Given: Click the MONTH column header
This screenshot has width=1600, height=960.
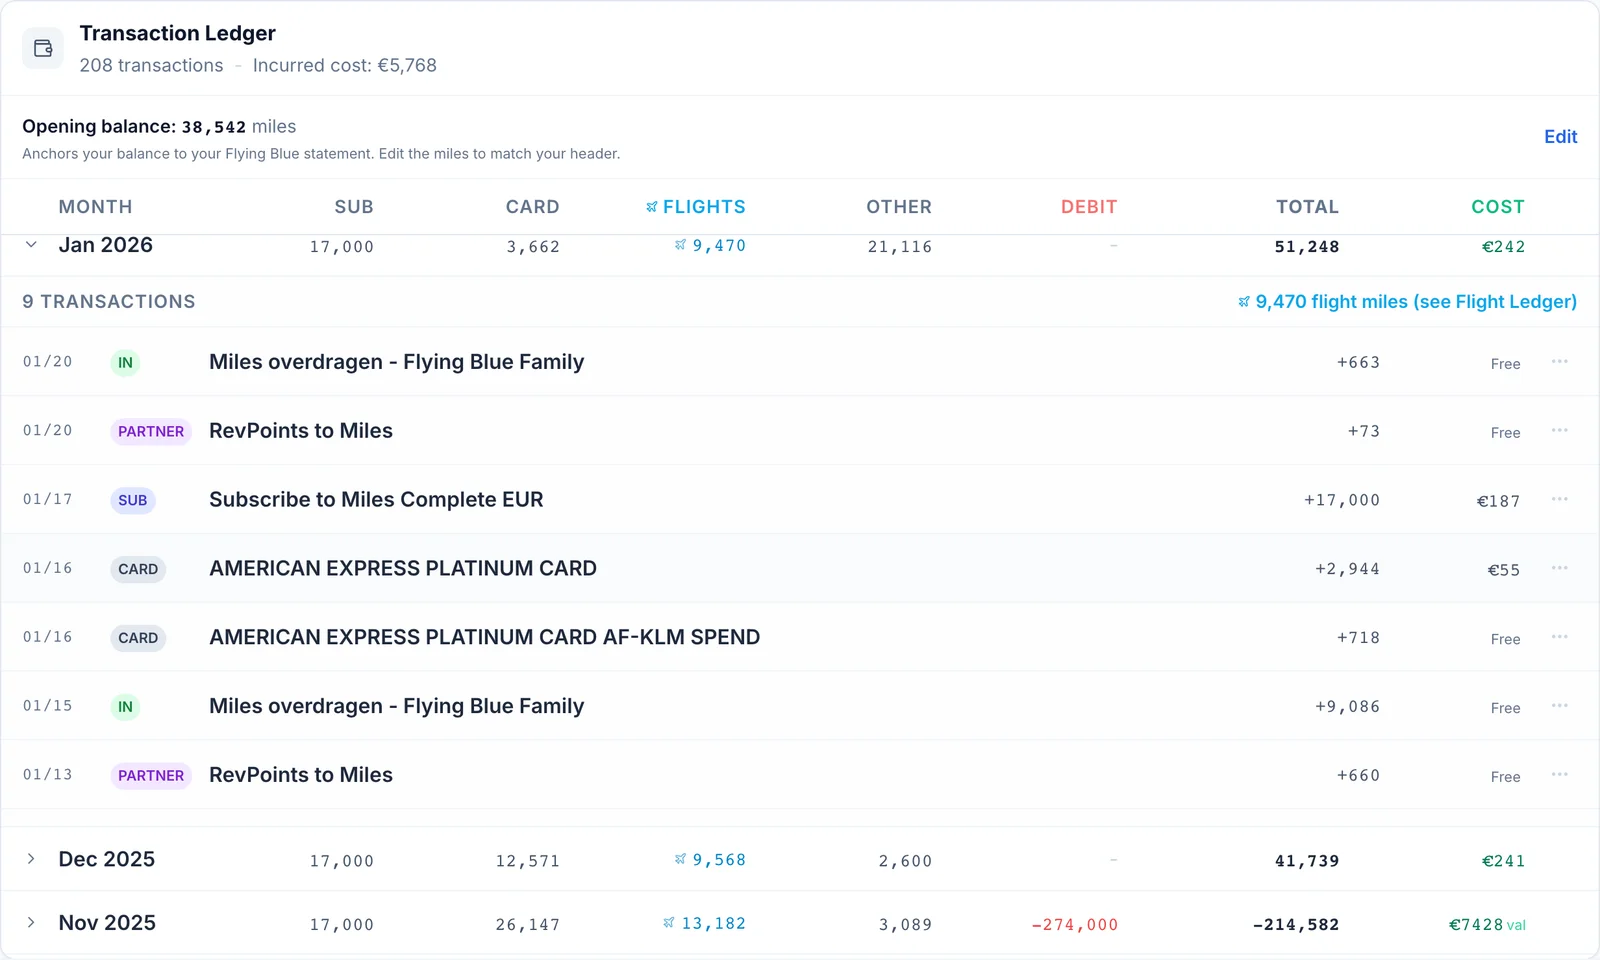Looking at the screenshot, I should tap(95, 207).
